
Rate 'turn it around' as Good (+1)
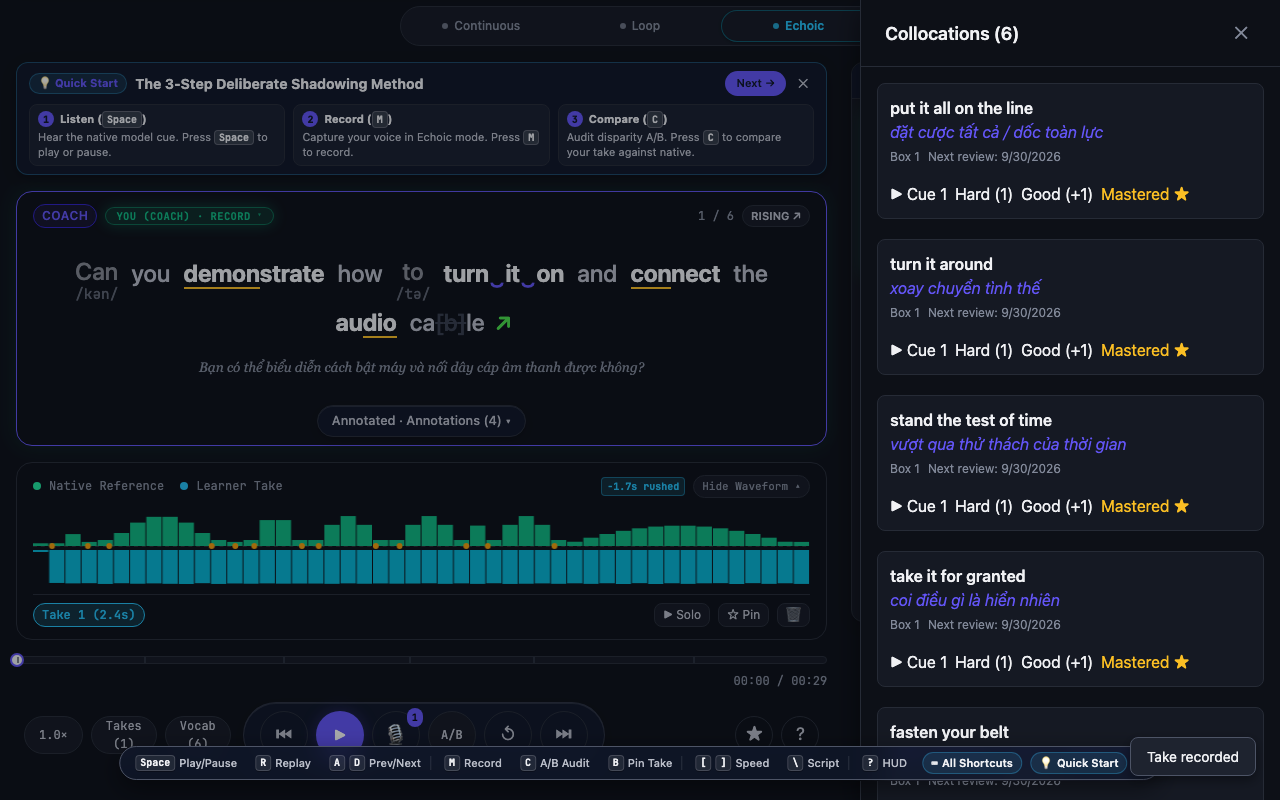1057,350
